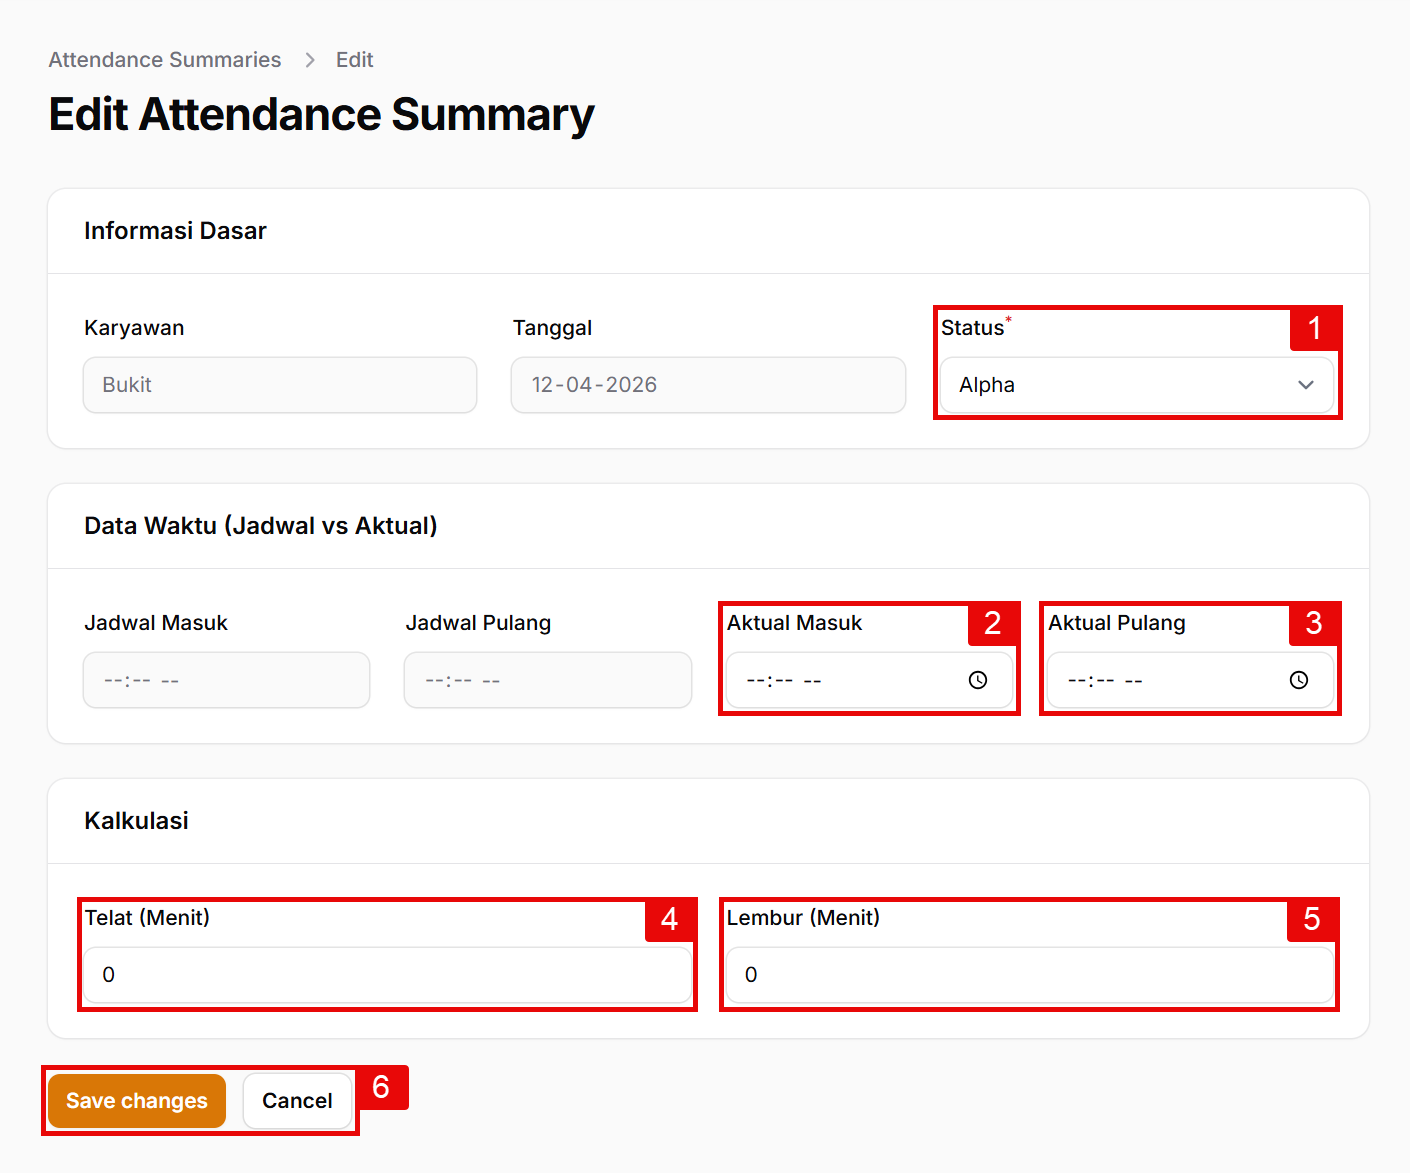Click the breadcrumb chevron separator
This screenshot has height=1173, width=1410.
pyautogui.click(x=310, y=60)
